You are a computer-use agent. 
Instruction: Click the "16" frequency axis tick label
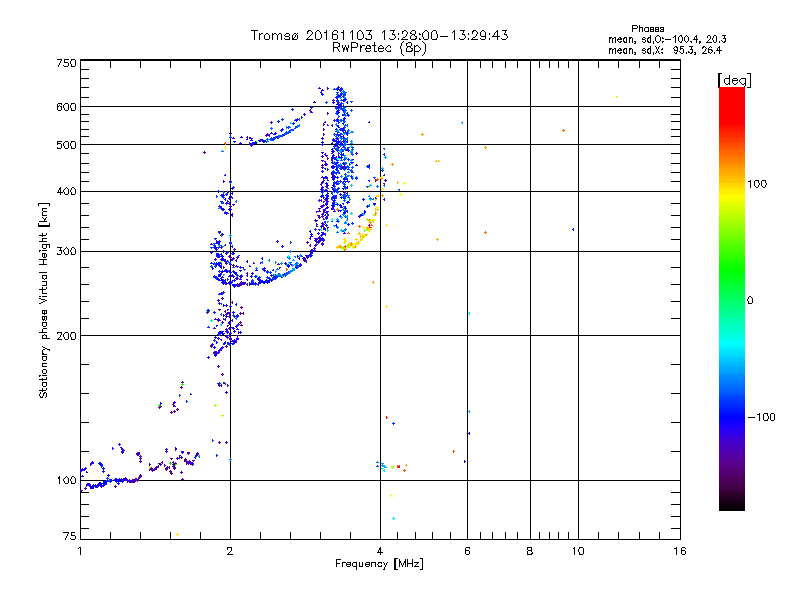coord(680,551)
